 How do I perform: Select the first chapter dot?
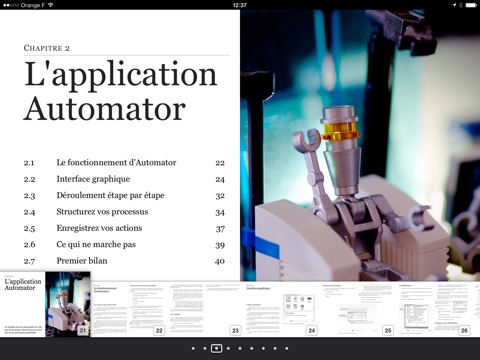point(193,348)
